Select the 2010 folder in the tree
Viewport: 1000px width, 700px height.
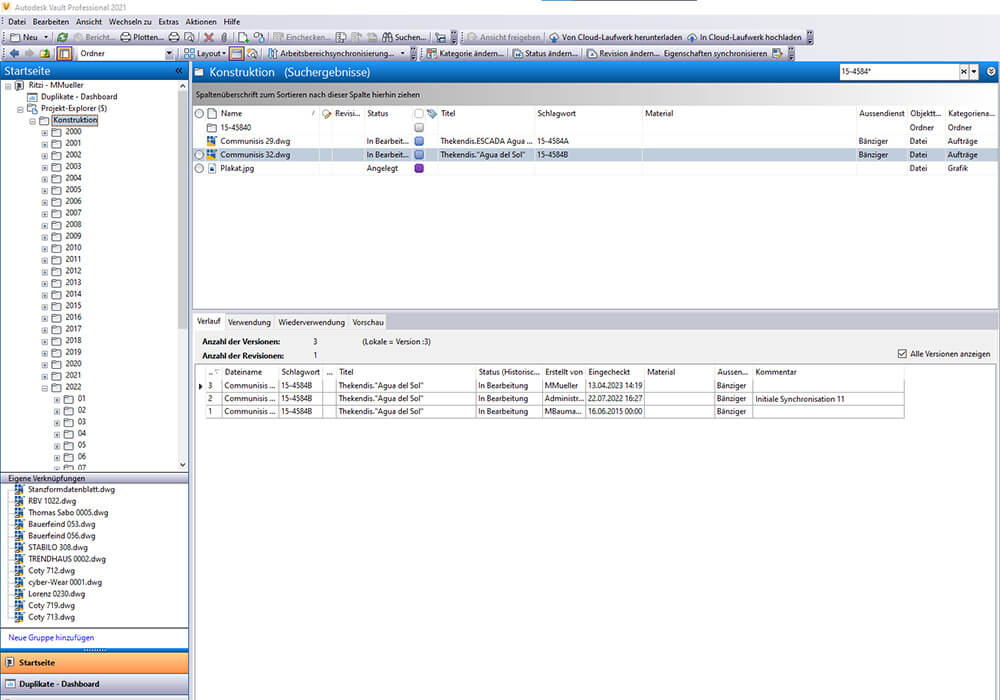pos(73,247)
